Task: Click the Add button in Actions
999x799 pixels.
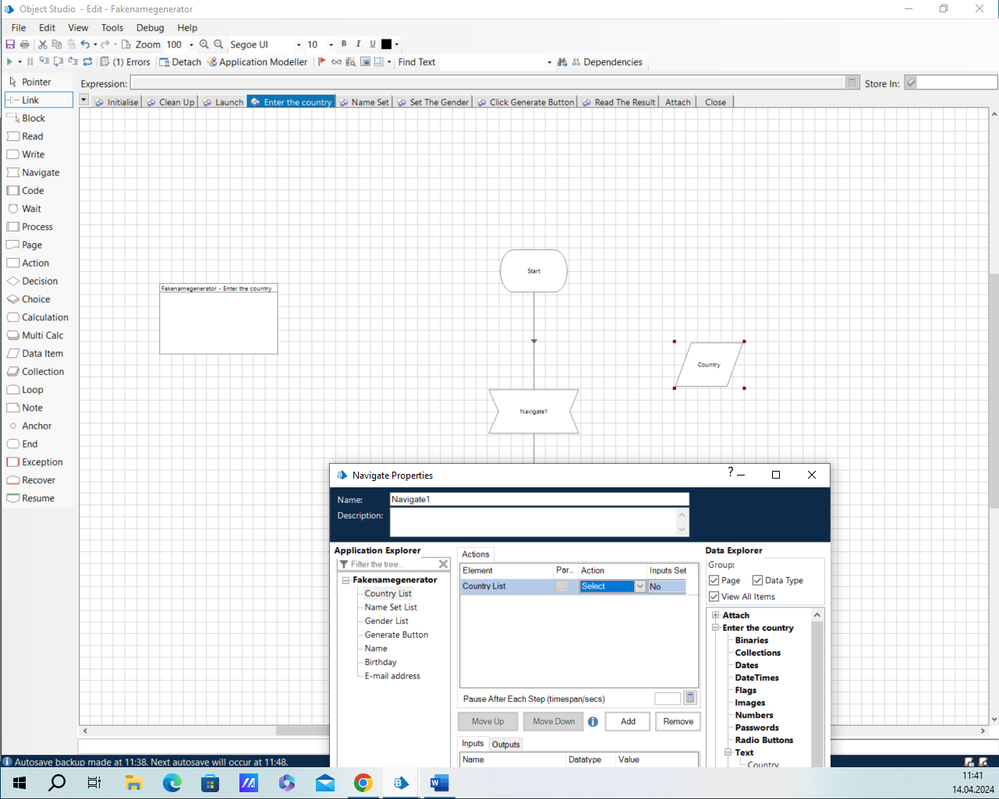Action: tap(627, 721)
